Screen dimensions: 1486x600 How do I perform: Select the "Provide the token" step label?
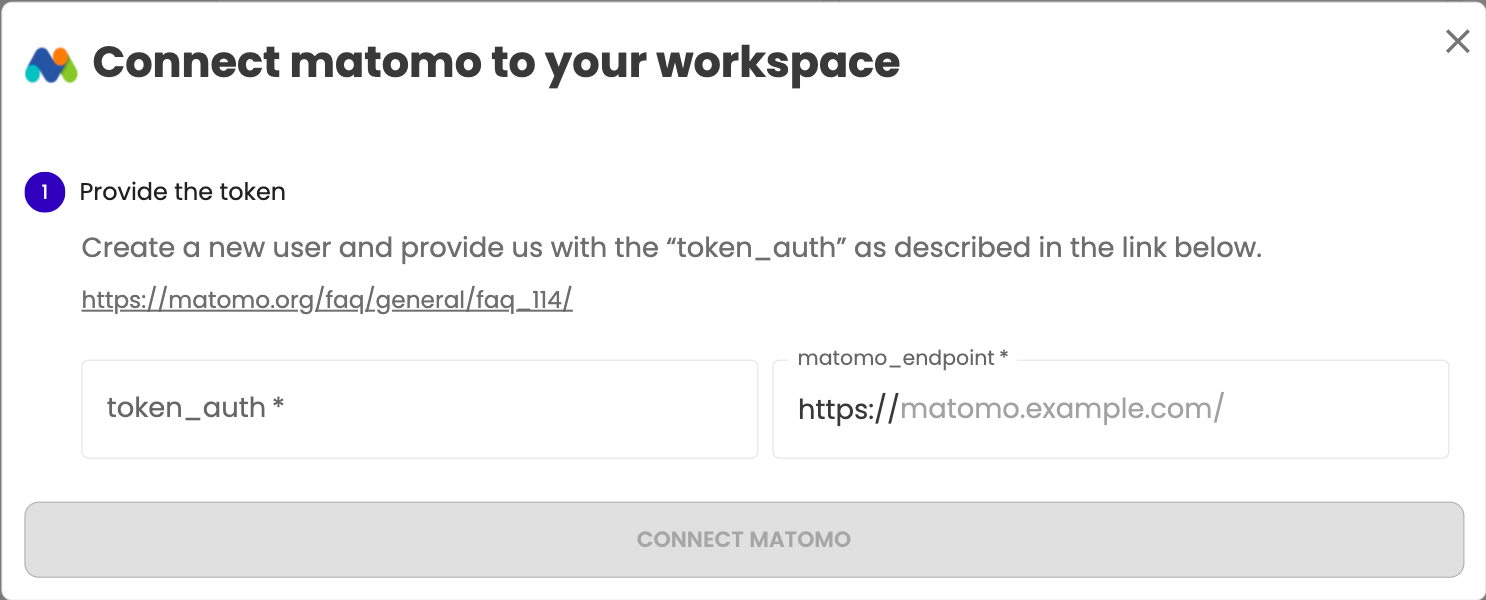(x=183, y=192)
